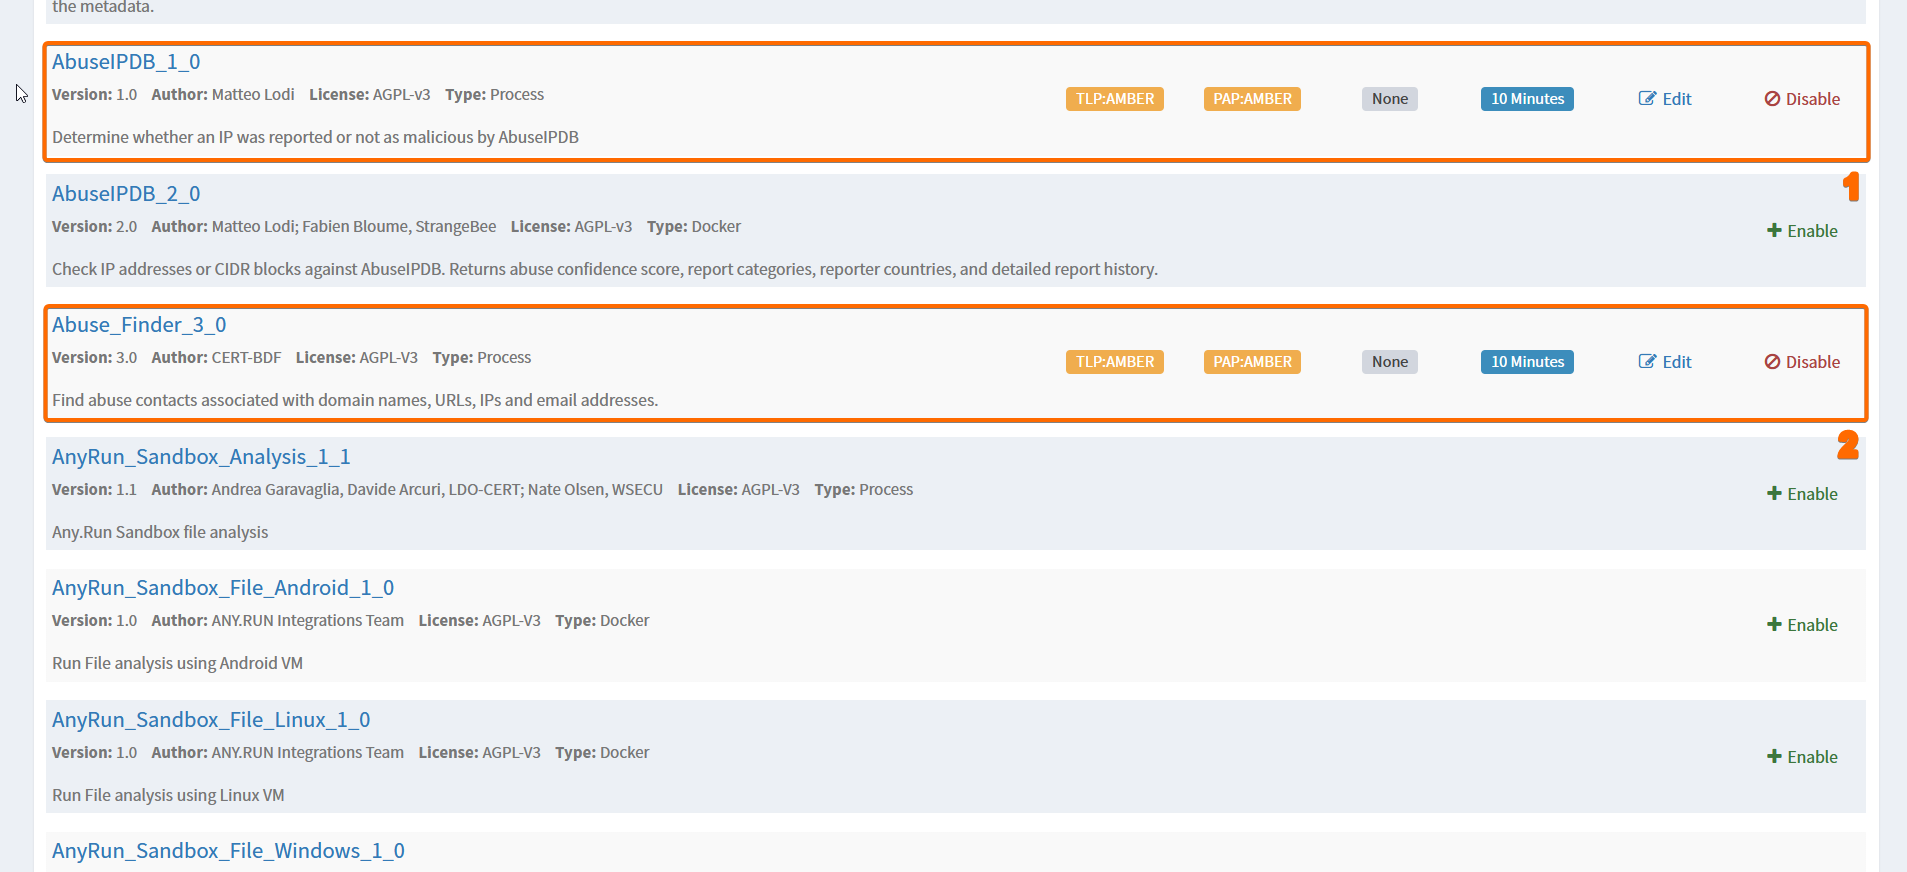Select the AbuseIPDB_2_0 description text
Screen dimensions: 1907x872
605,269
